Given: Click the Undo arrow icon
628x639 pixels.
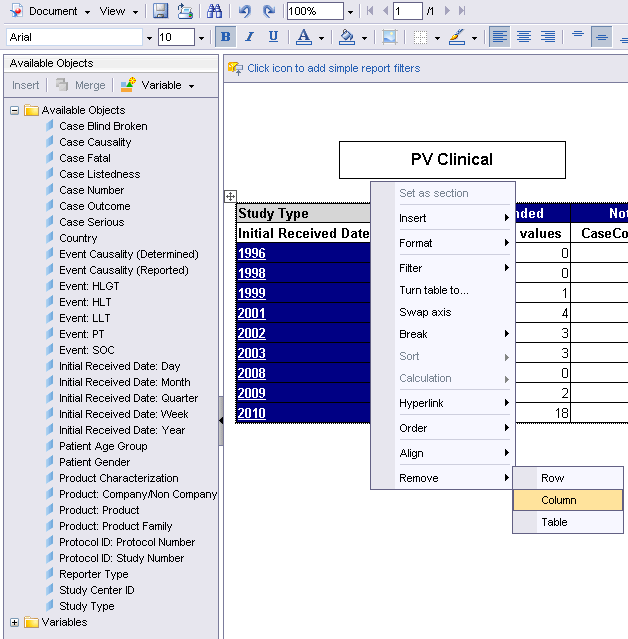Looking at the screenshot, I should coord(245,11).
